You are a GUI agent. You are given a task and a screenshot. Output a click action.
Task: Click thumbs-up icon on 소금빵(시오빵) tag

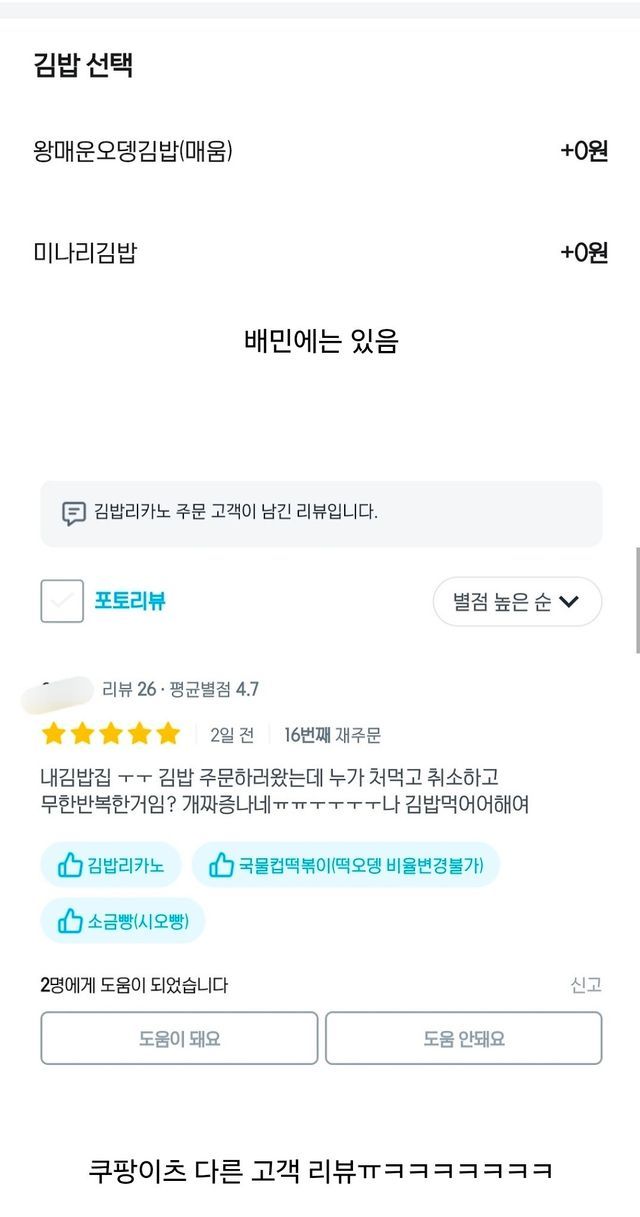click(x=69, y=921)
